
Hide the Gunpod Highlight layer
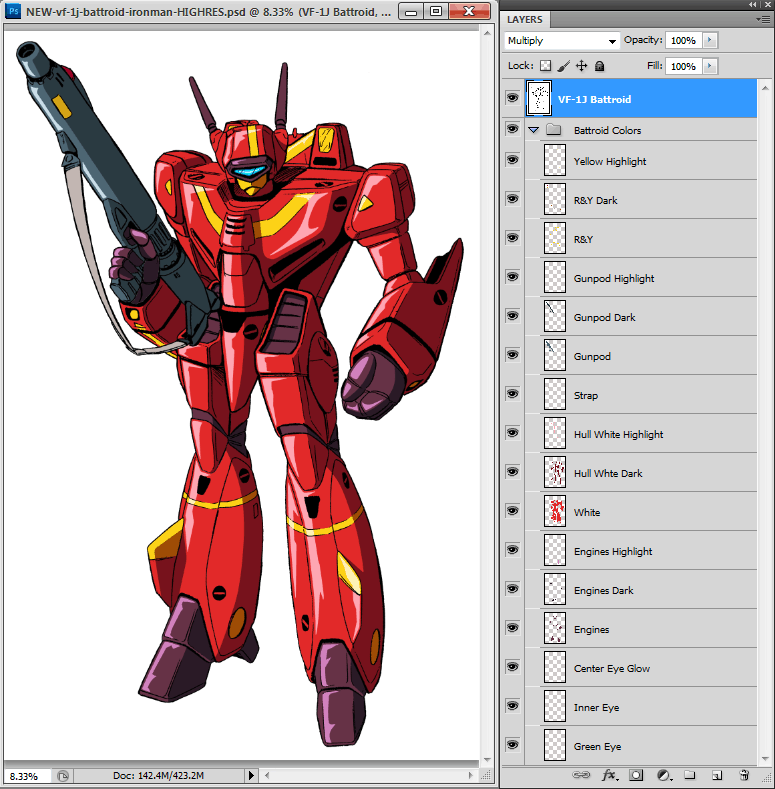512,277
